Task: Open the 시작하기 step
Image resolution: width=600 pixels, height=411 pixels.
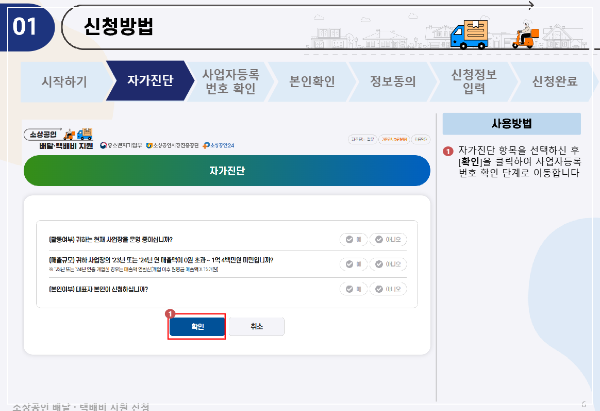Action: [x=64, y=82]
